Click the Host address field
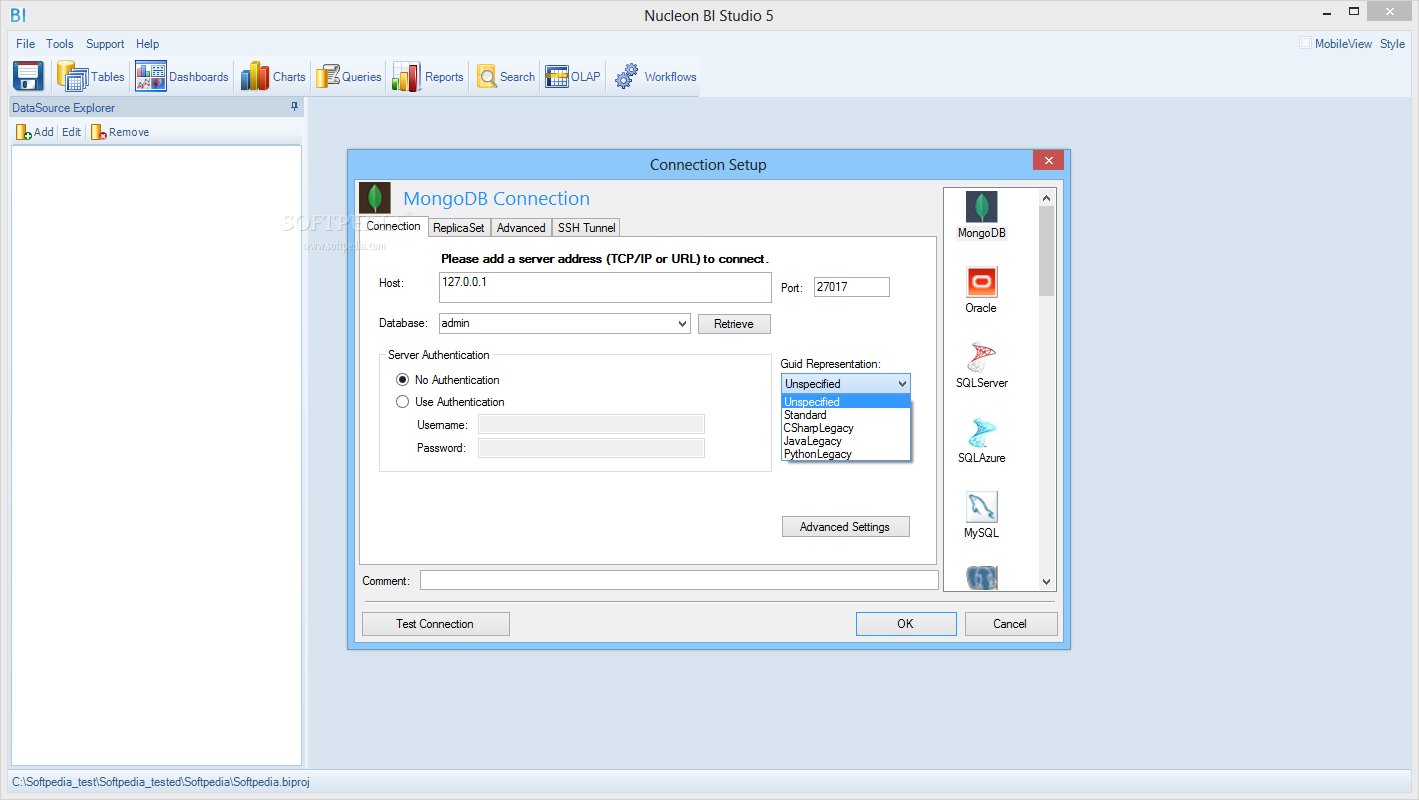Image resolution: width=1419 pixels, height=800 pixels. [605, 287]
